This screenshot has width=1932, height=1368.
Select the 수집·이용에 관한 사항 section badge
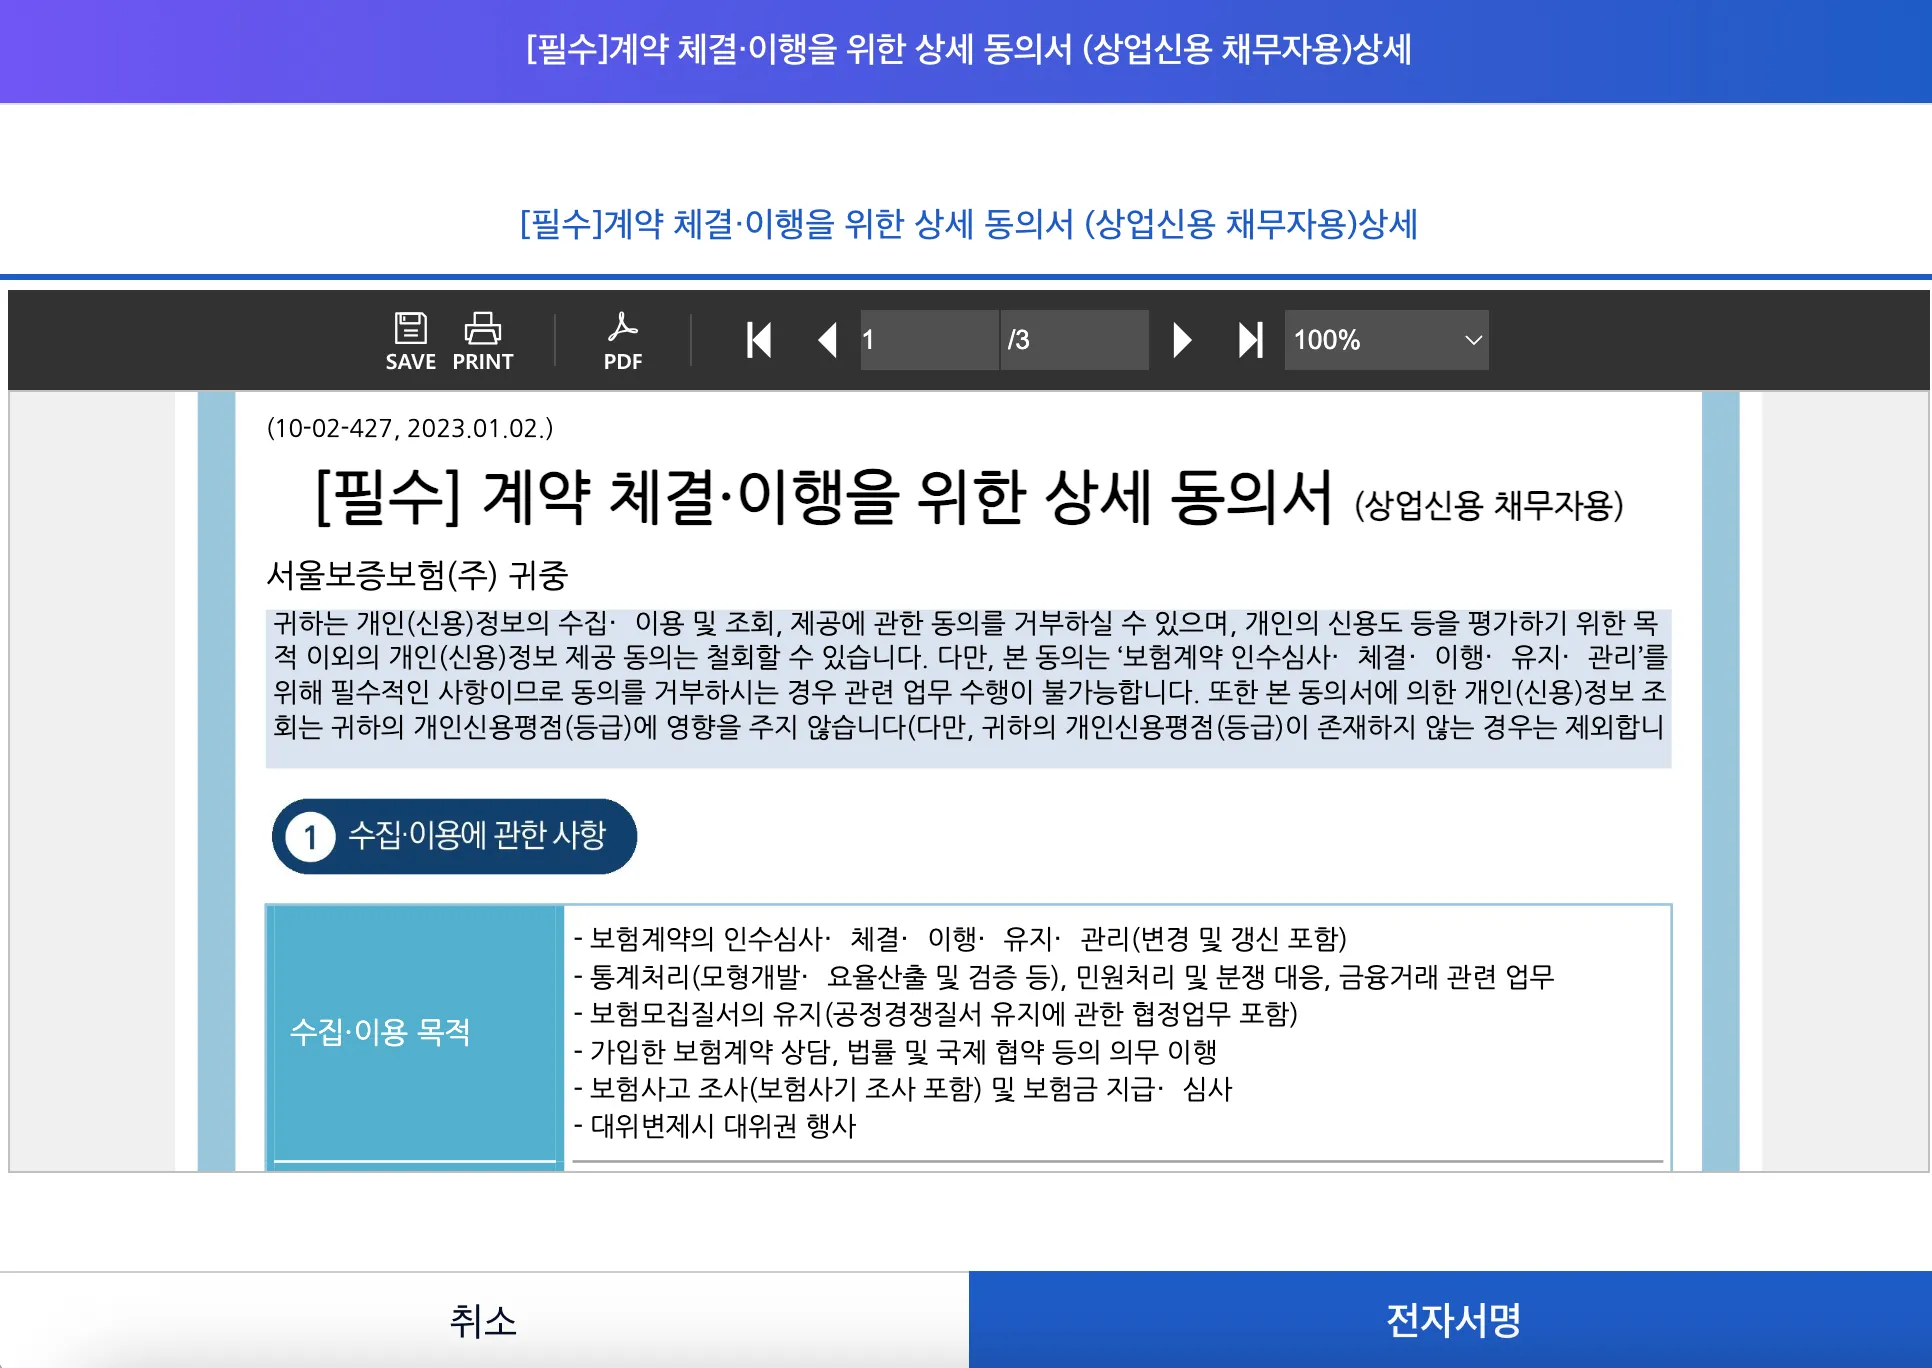454,836
